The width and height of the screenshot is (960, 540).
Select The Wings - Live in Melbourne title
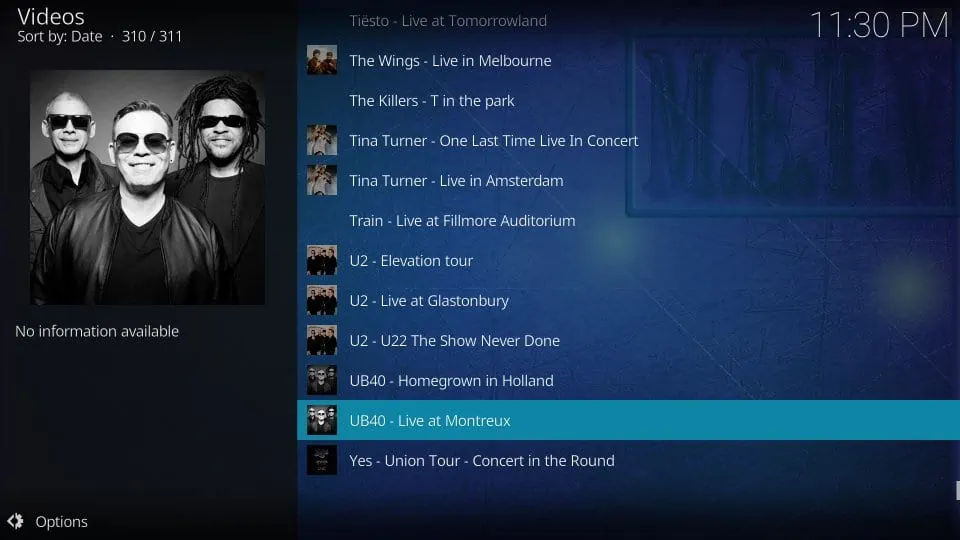pyautogui.click(x=450, y=61)
